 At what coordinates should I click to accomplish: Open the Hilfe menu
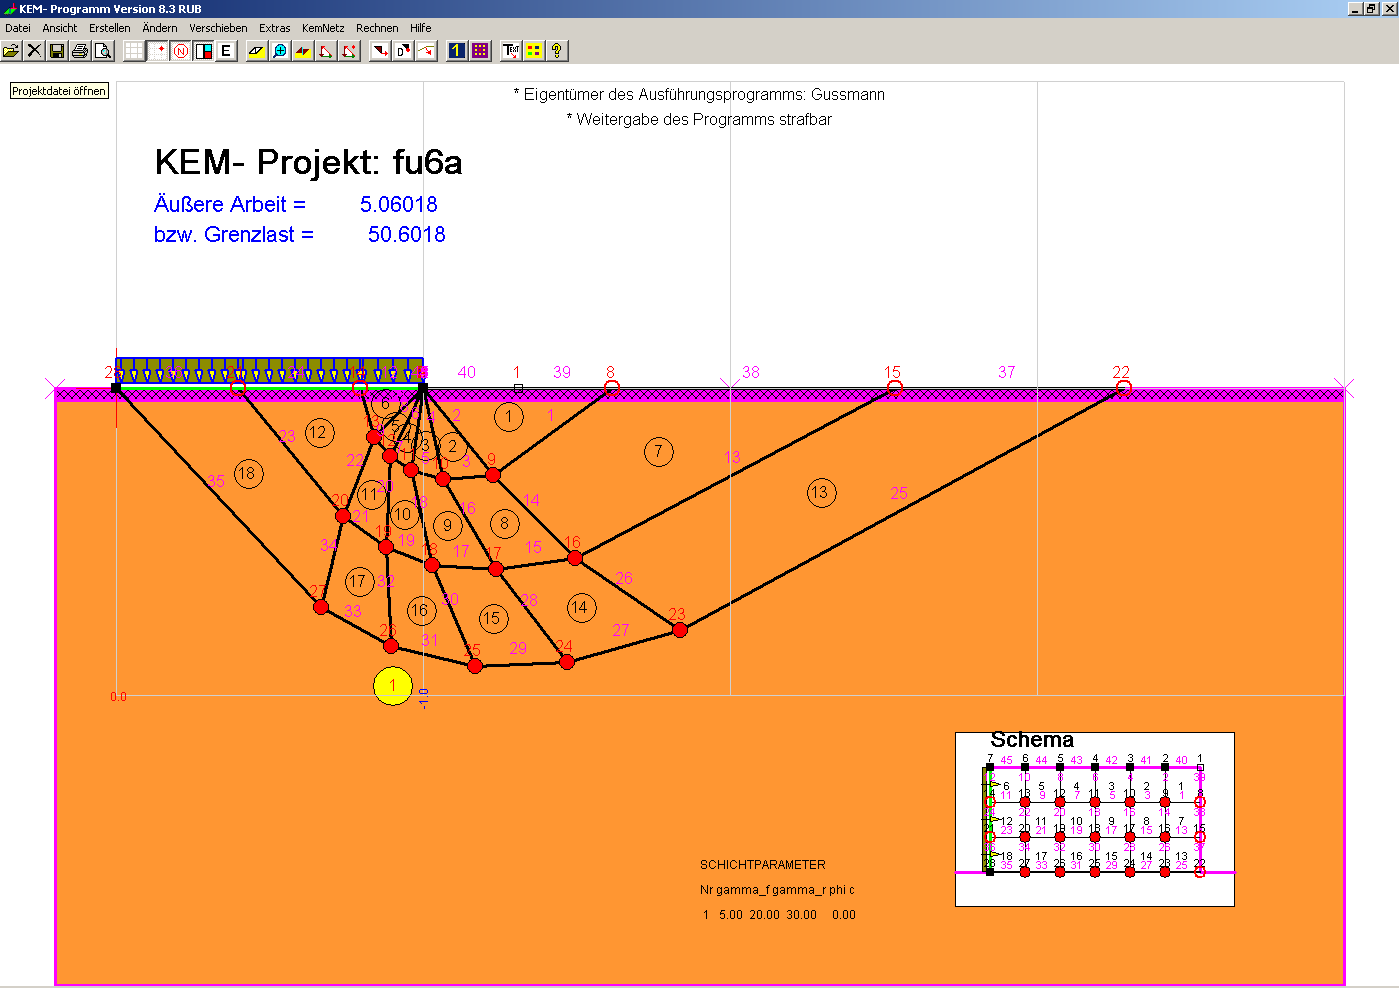pyautogui.click(x=421, y=28)
